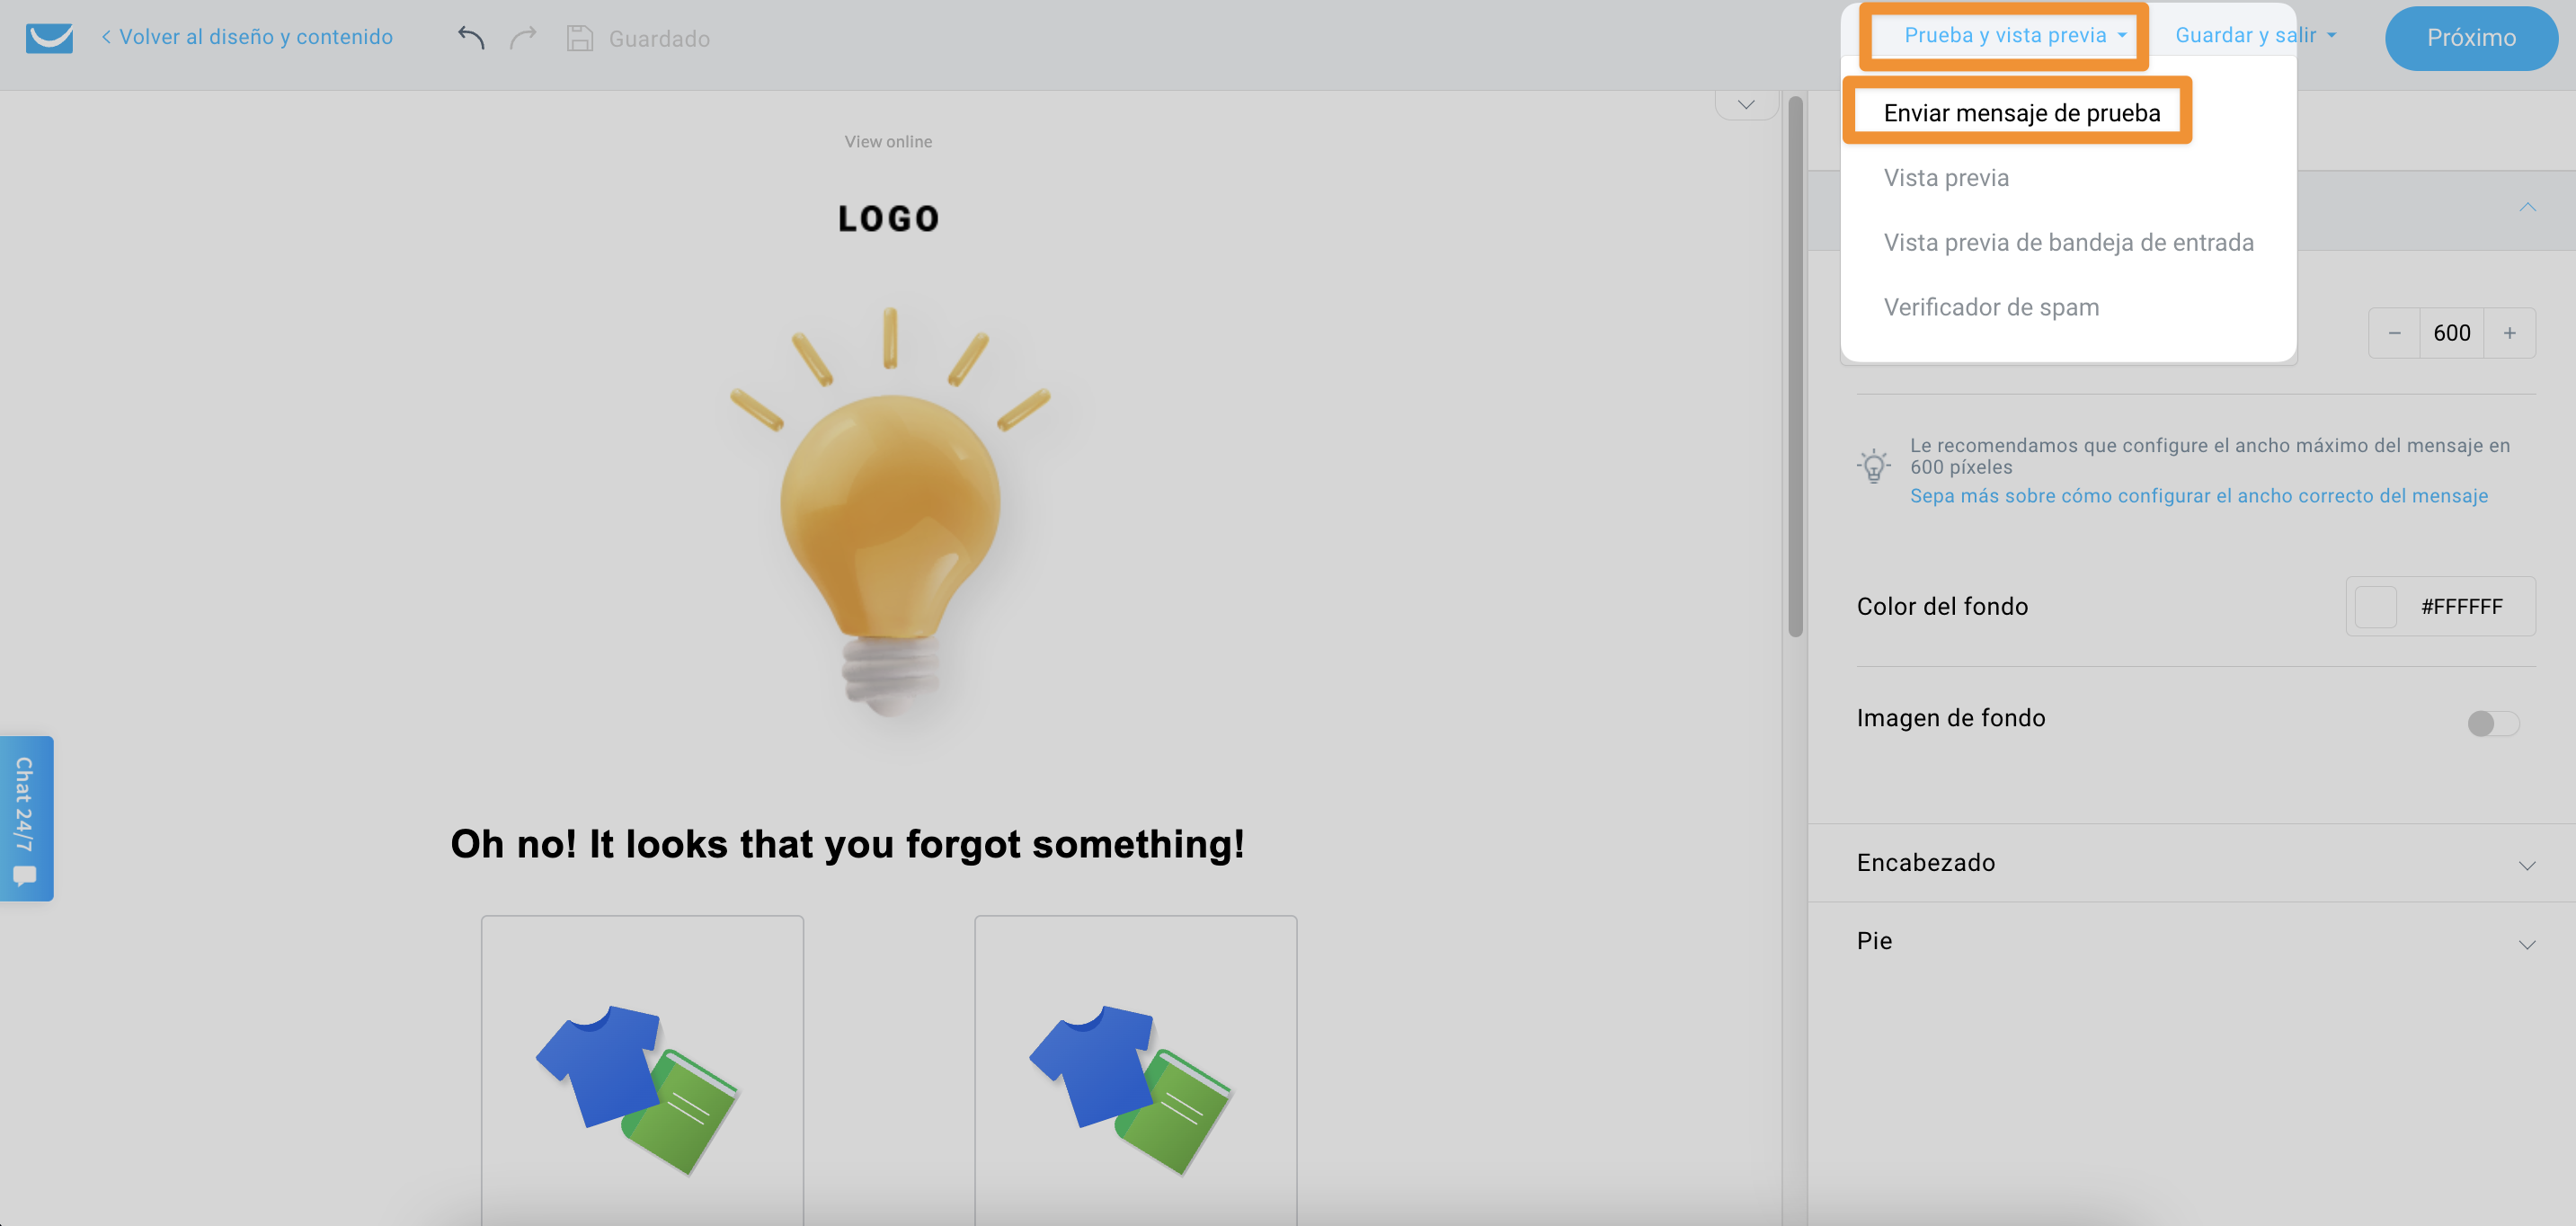Open the Chat 24/7 side tab
Image resolution: width=2576 pixels, height=1226 pixels.
pos(26,818)
